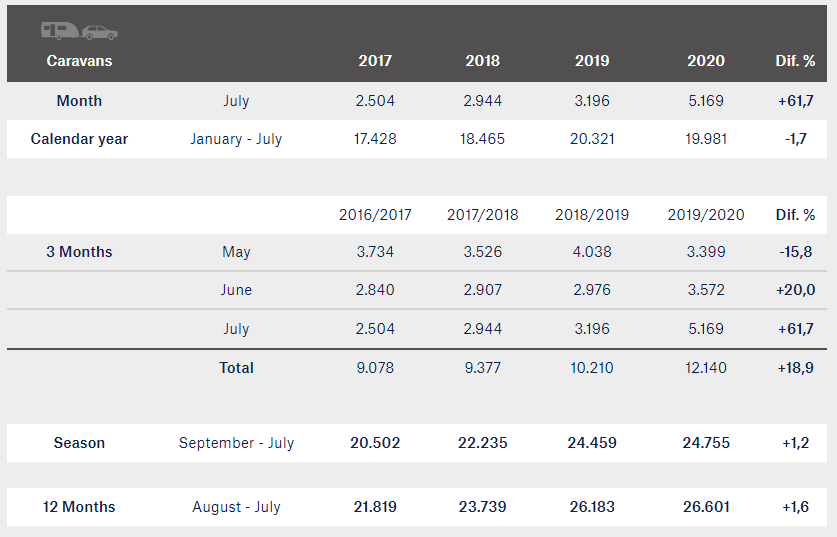Select the August - July value 26.601
Screen dimensions: 837x537
(x=706, y=507)
